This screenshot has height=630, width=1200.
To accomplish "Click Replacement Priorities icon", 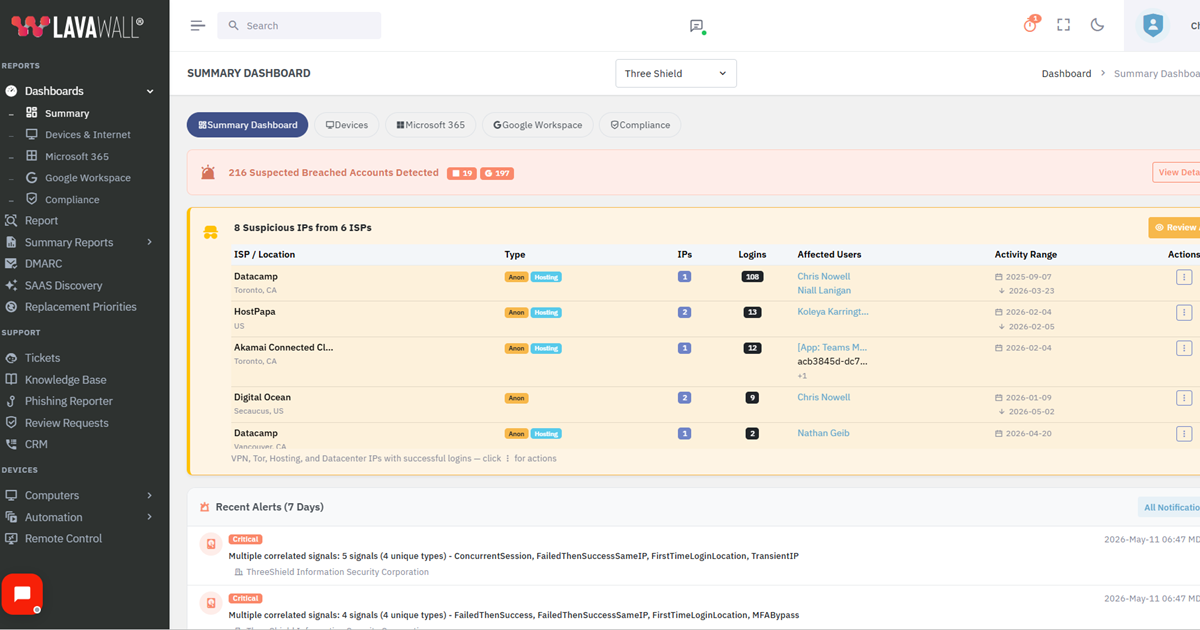I will click(x=11, y=307).
